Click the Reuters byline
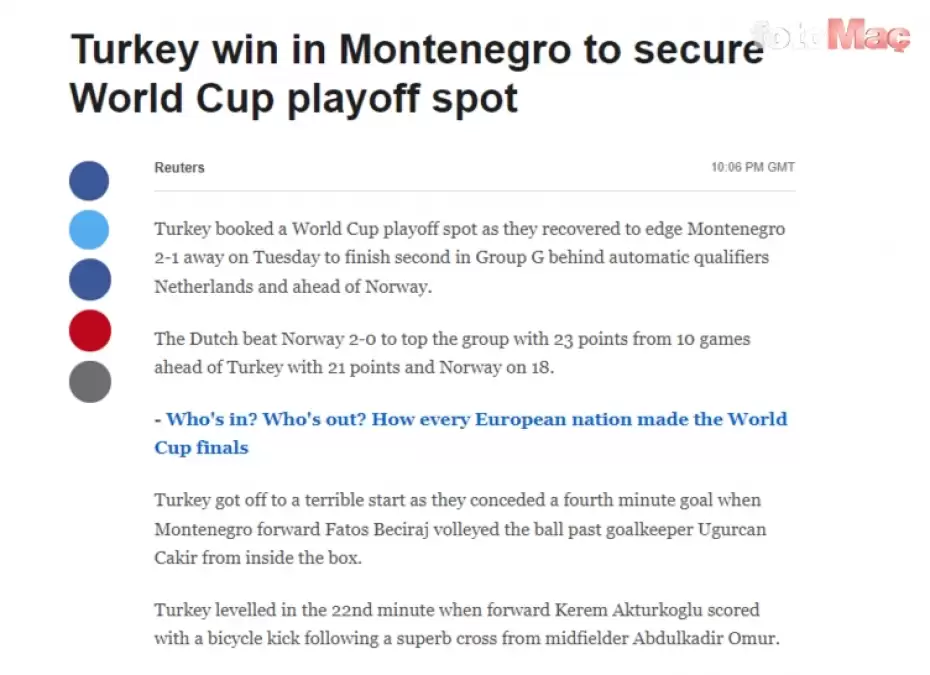Screen dimensions: 930x675 coord(179,168)
